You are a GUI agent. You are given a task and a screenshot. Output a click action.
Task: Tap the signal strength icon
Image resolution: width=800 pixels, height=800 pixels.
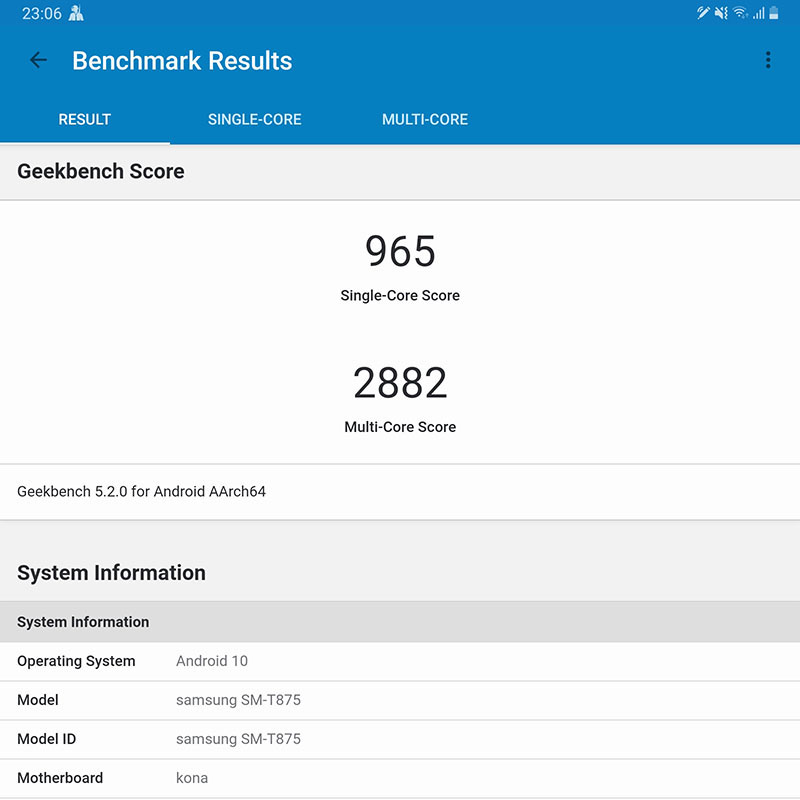(759, 13)
